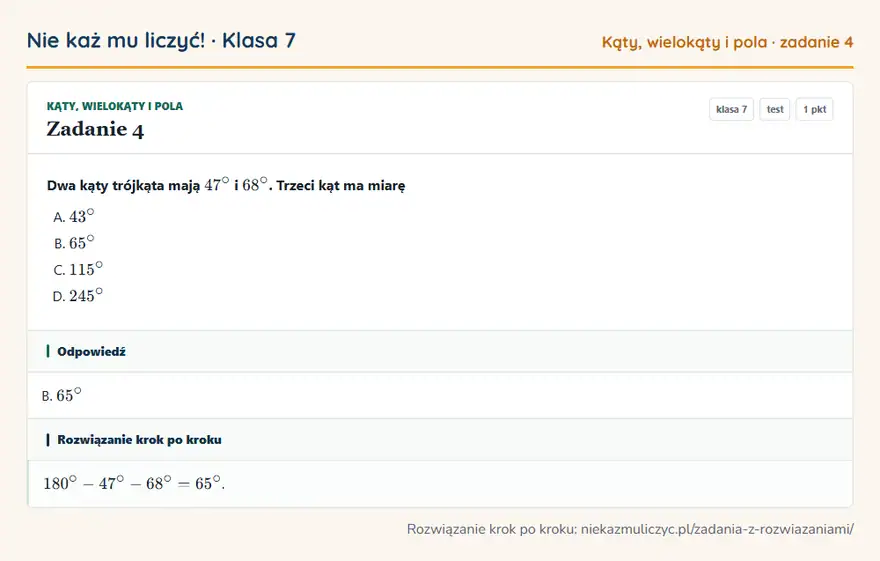The width and height of the screenshot is (880, 561).
Task: Click the 'test' tag
Action: [774, 109]
